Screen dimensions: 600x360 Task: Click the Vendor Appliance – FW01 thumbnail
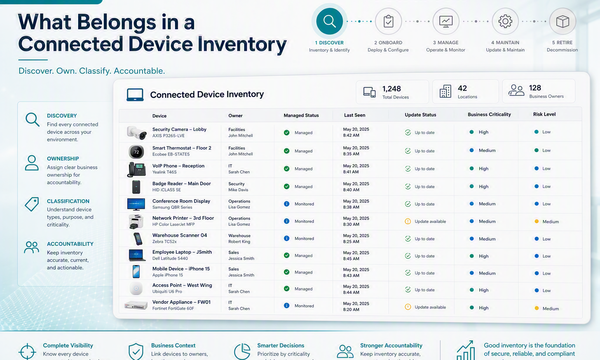[x=136, y=305]
